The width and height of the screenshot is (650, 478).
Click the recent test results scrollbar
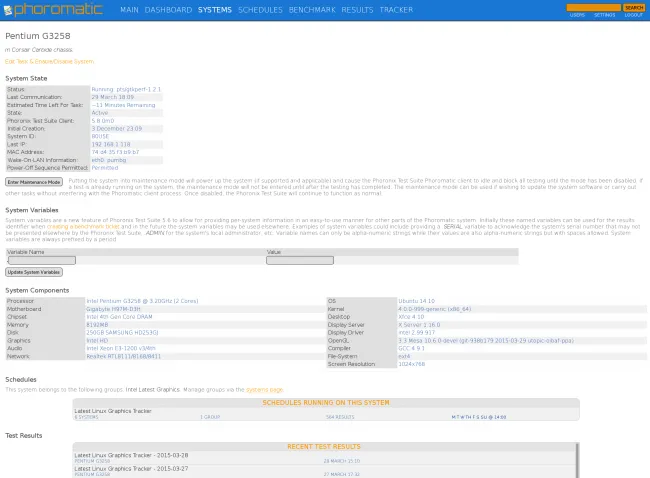point(577,460)
